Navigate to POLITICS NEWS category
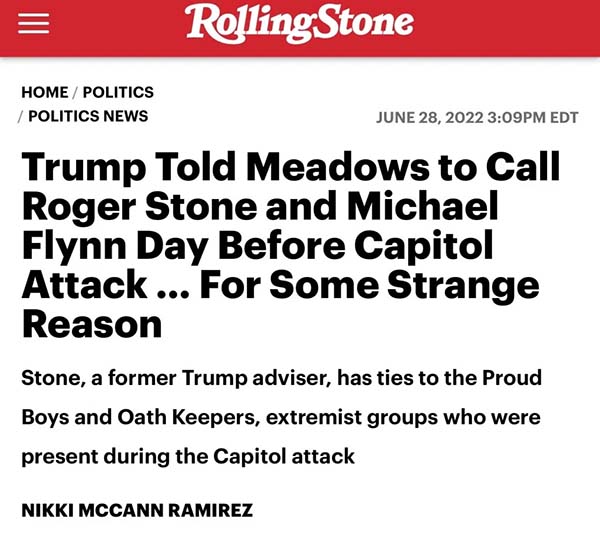This screenshot has height=534, width=600. (x=88, y=116)
